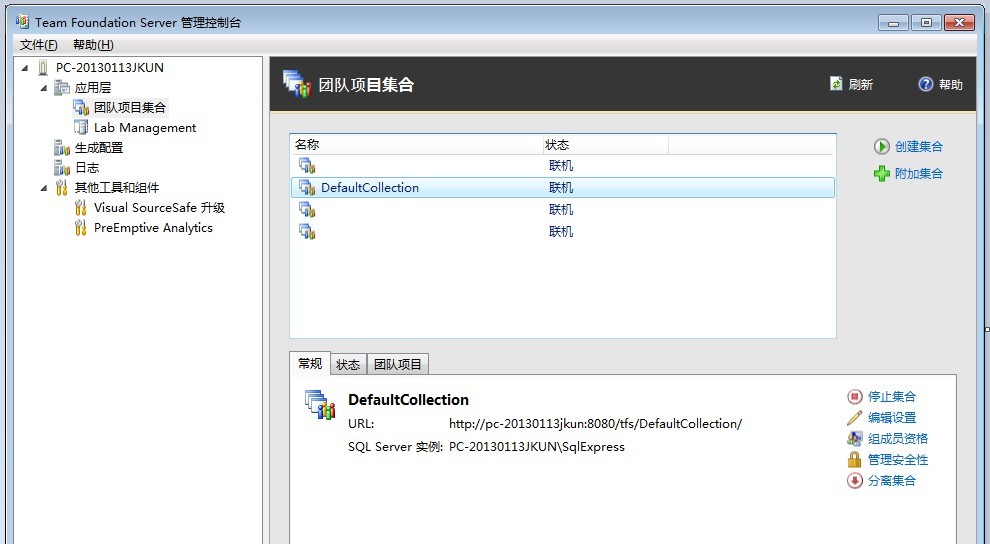Click 联机 status in DefaultCollection row
Image resolution: width=990 pixels, height=544 pixels.
coord(561,187)
